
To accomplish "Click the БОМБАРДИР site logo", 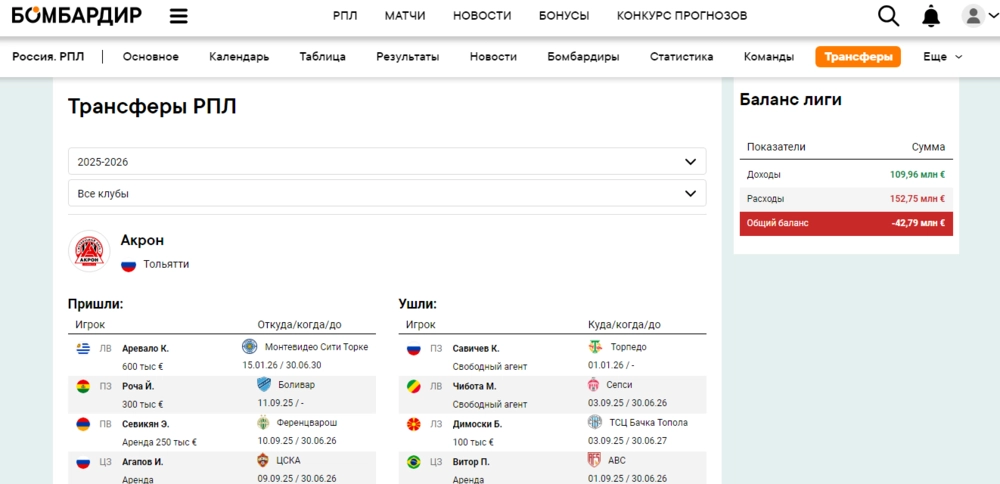I will click(x=76, y=16).
